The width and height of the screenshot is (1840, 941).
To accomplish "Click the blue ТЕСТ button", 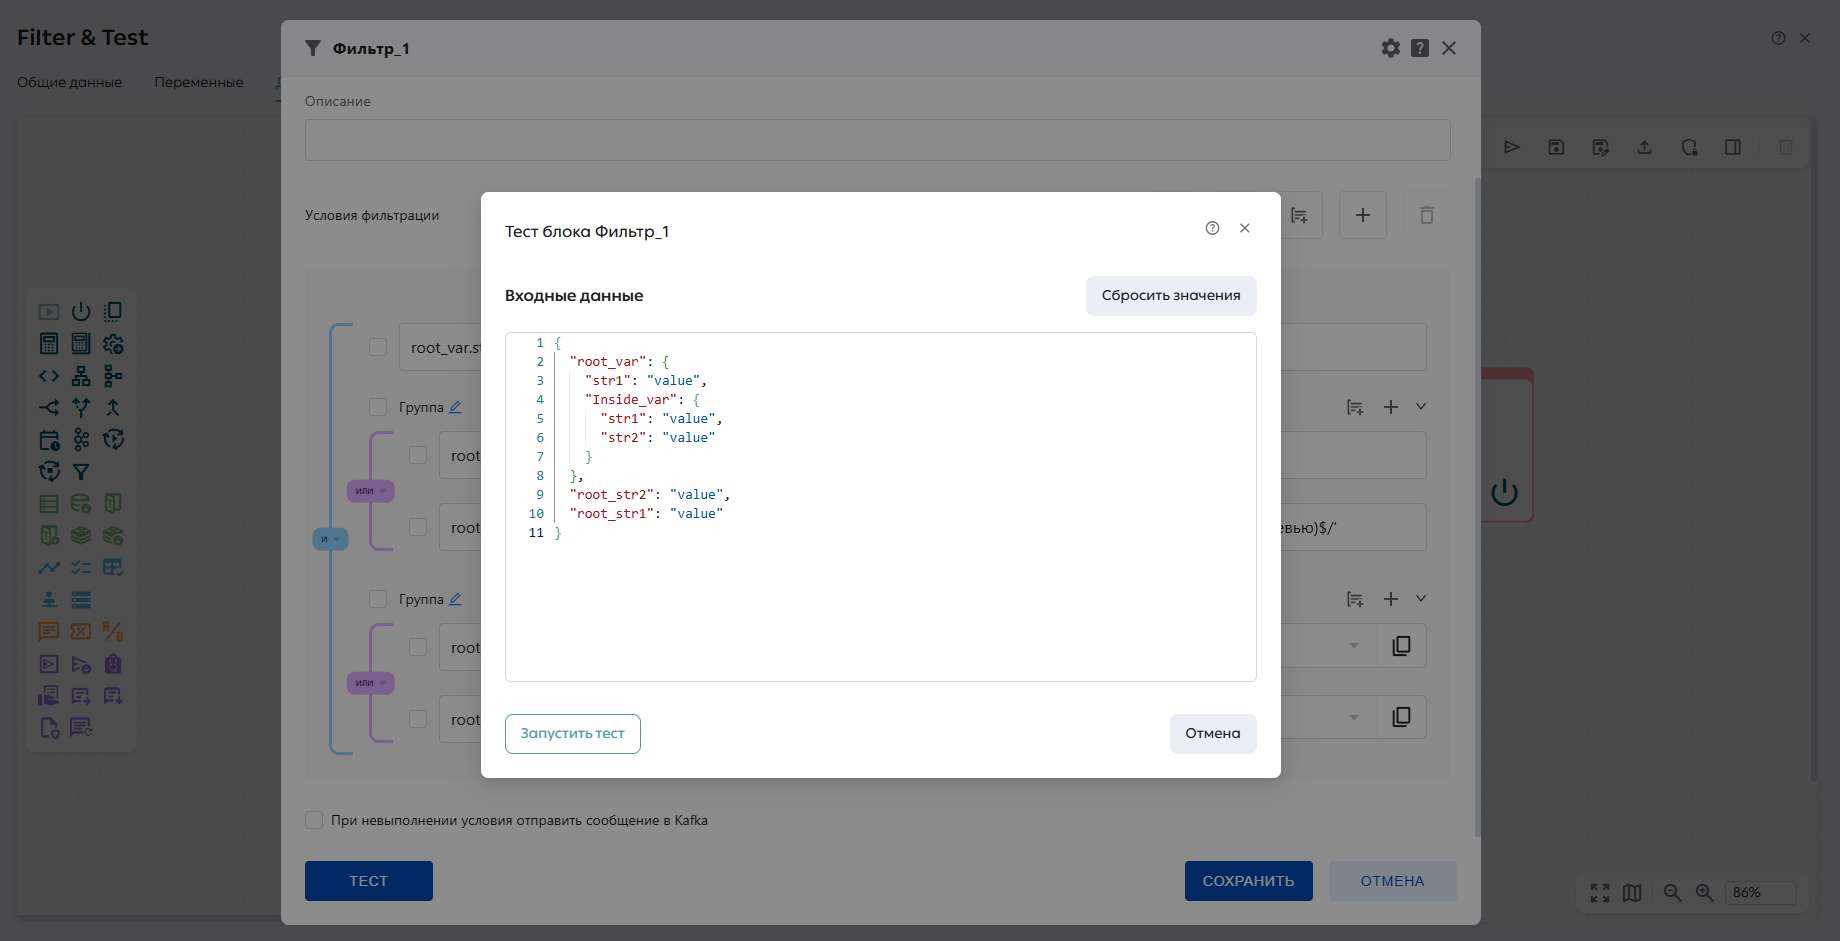I will (x=369, y=881).
